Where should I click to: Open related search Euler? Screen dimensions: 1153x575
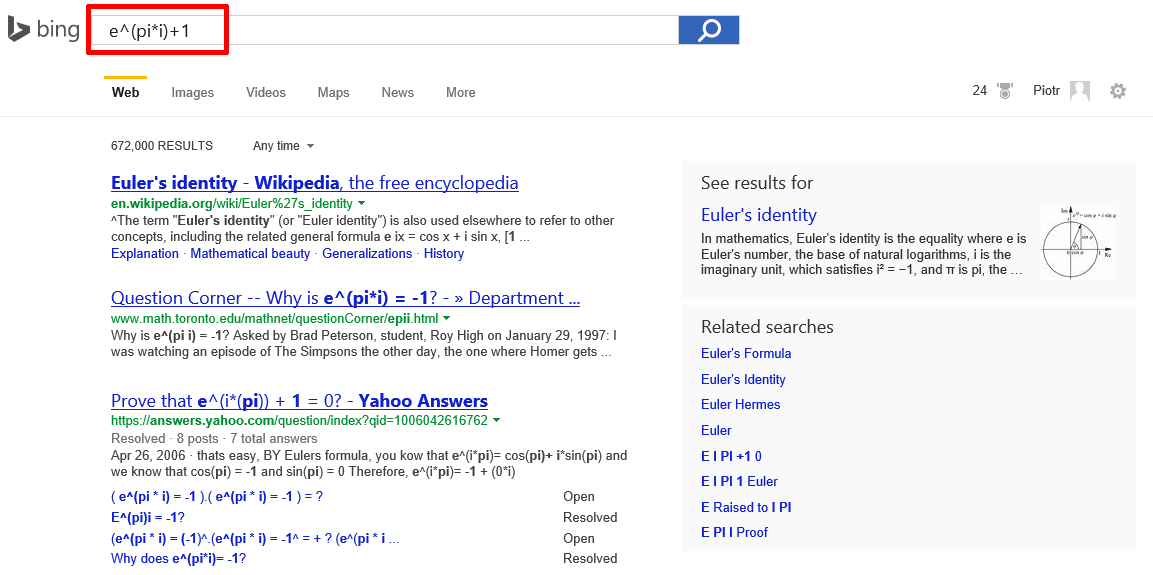pos(716,430)
